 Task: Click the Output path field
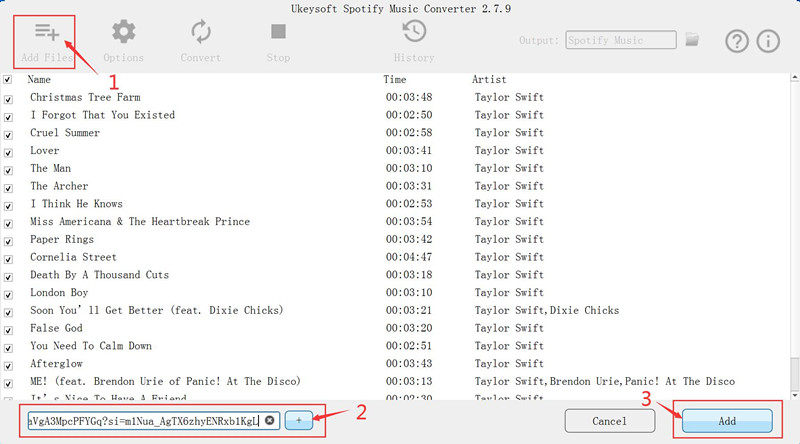click(x=621, y=40)
